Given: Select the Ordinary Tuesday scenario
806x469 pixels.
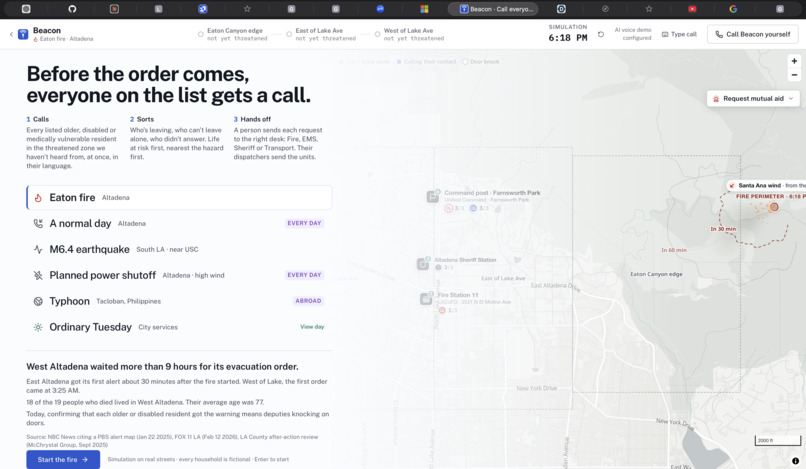Looking at the screenshot, I should pyautogui.click(x=179, y=327).
